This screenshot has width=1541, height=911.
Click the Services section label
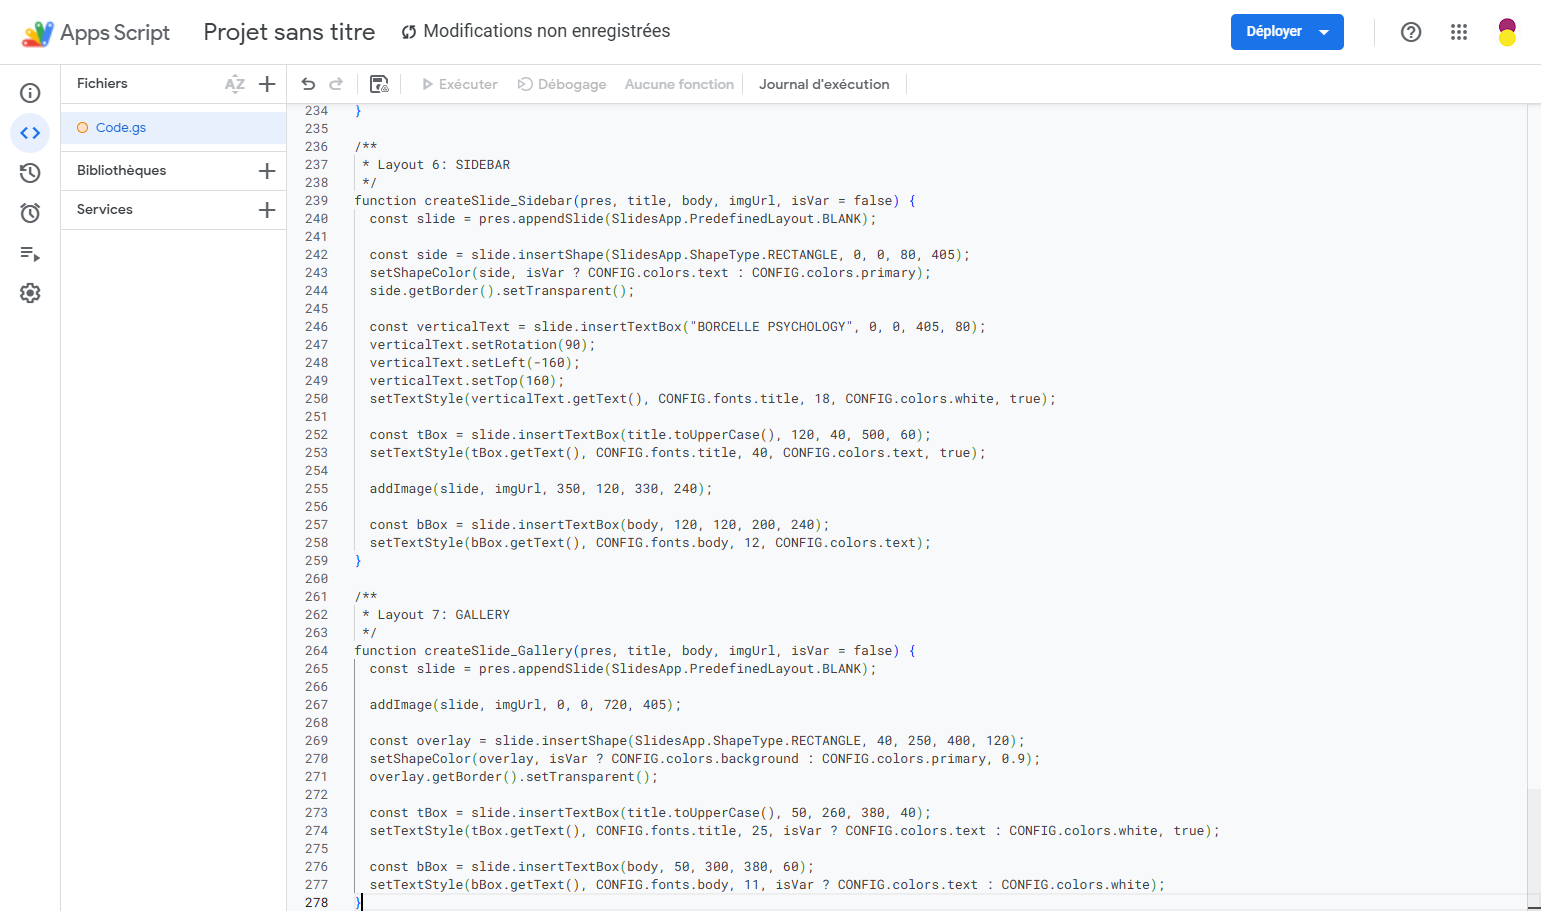105,210
